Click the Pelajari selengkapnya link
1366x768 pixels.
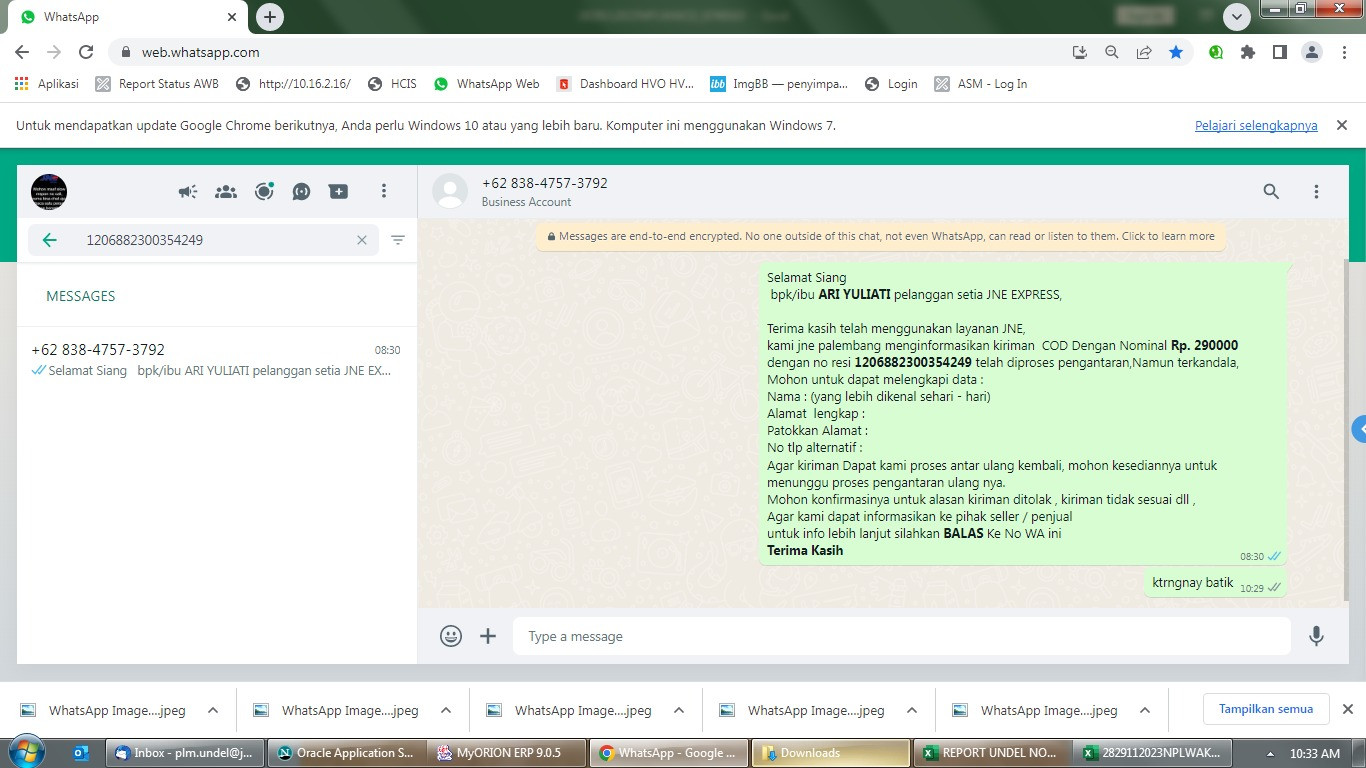(x=1256, y=126)
